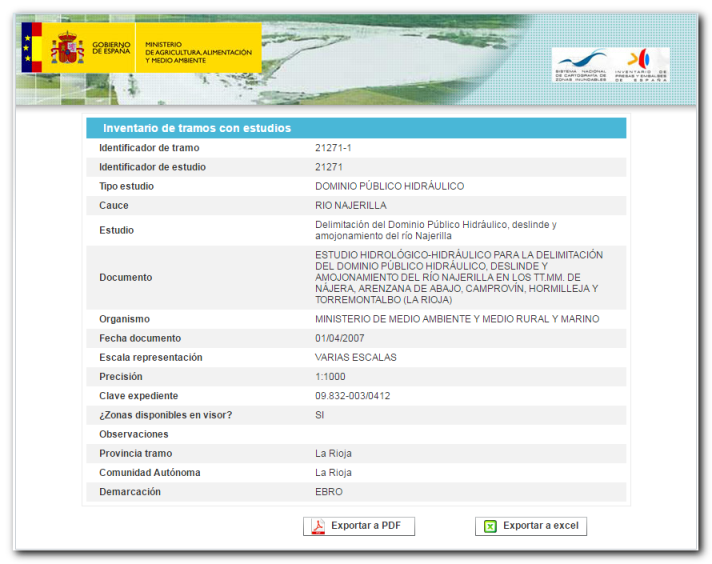Click the PDF icon in the export button
712x564 pixels.
coord(318,526)
